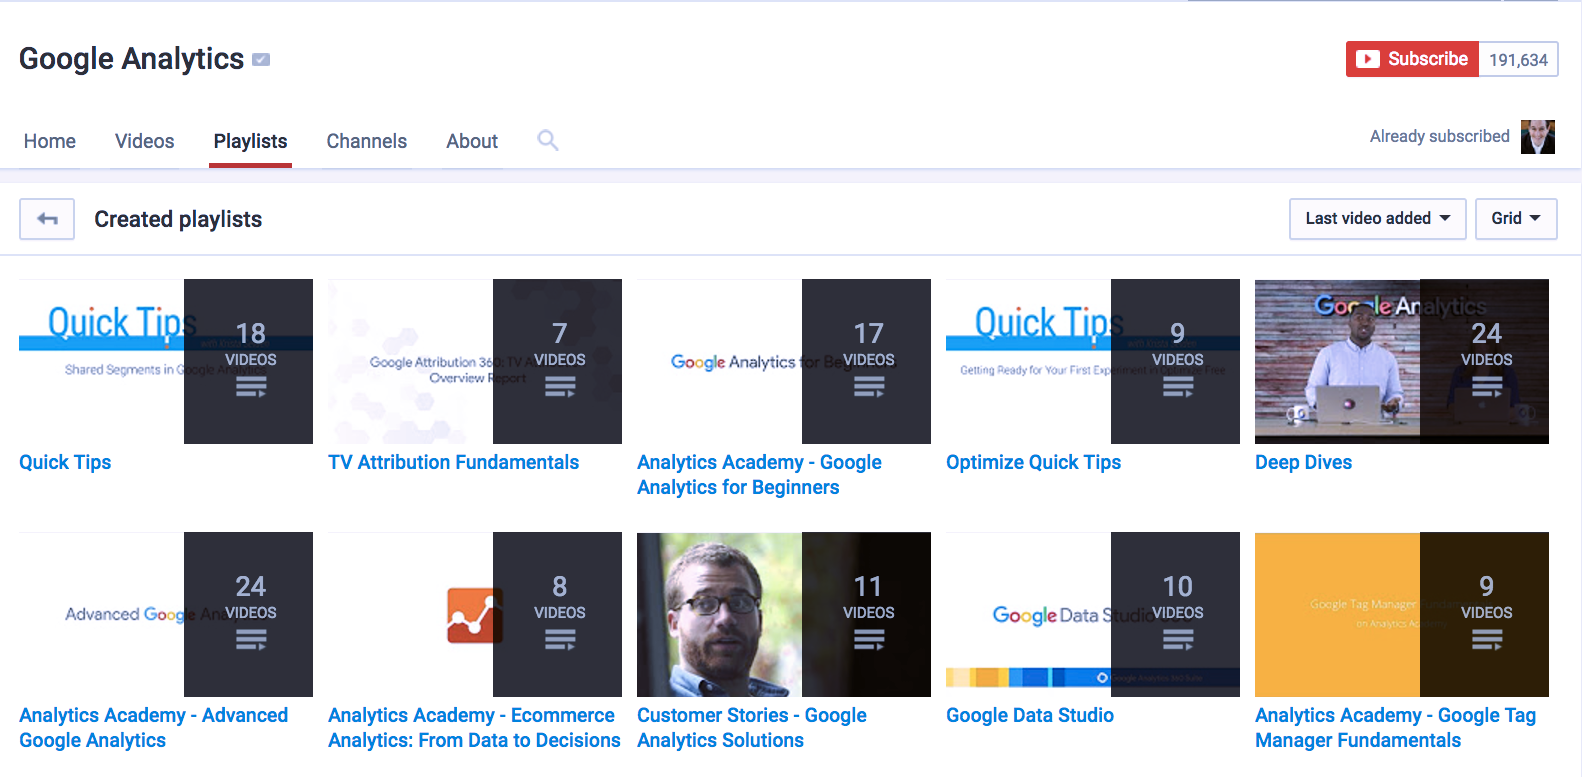Click playlist icon on Google Data Studio thumbnail
Image resolution: width=1582 pixels, height=777 pixels.
click(1178, 640)
